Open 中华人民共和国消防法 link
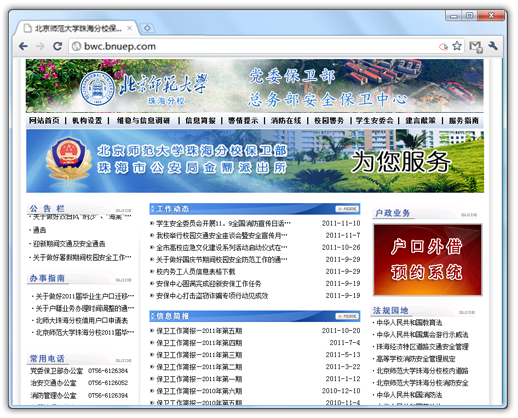 click(x=409, y=395)
